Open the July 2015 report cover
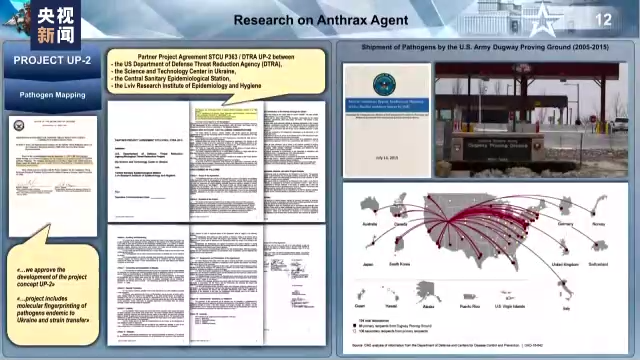The image size is (640, 360). click(387, 120)
